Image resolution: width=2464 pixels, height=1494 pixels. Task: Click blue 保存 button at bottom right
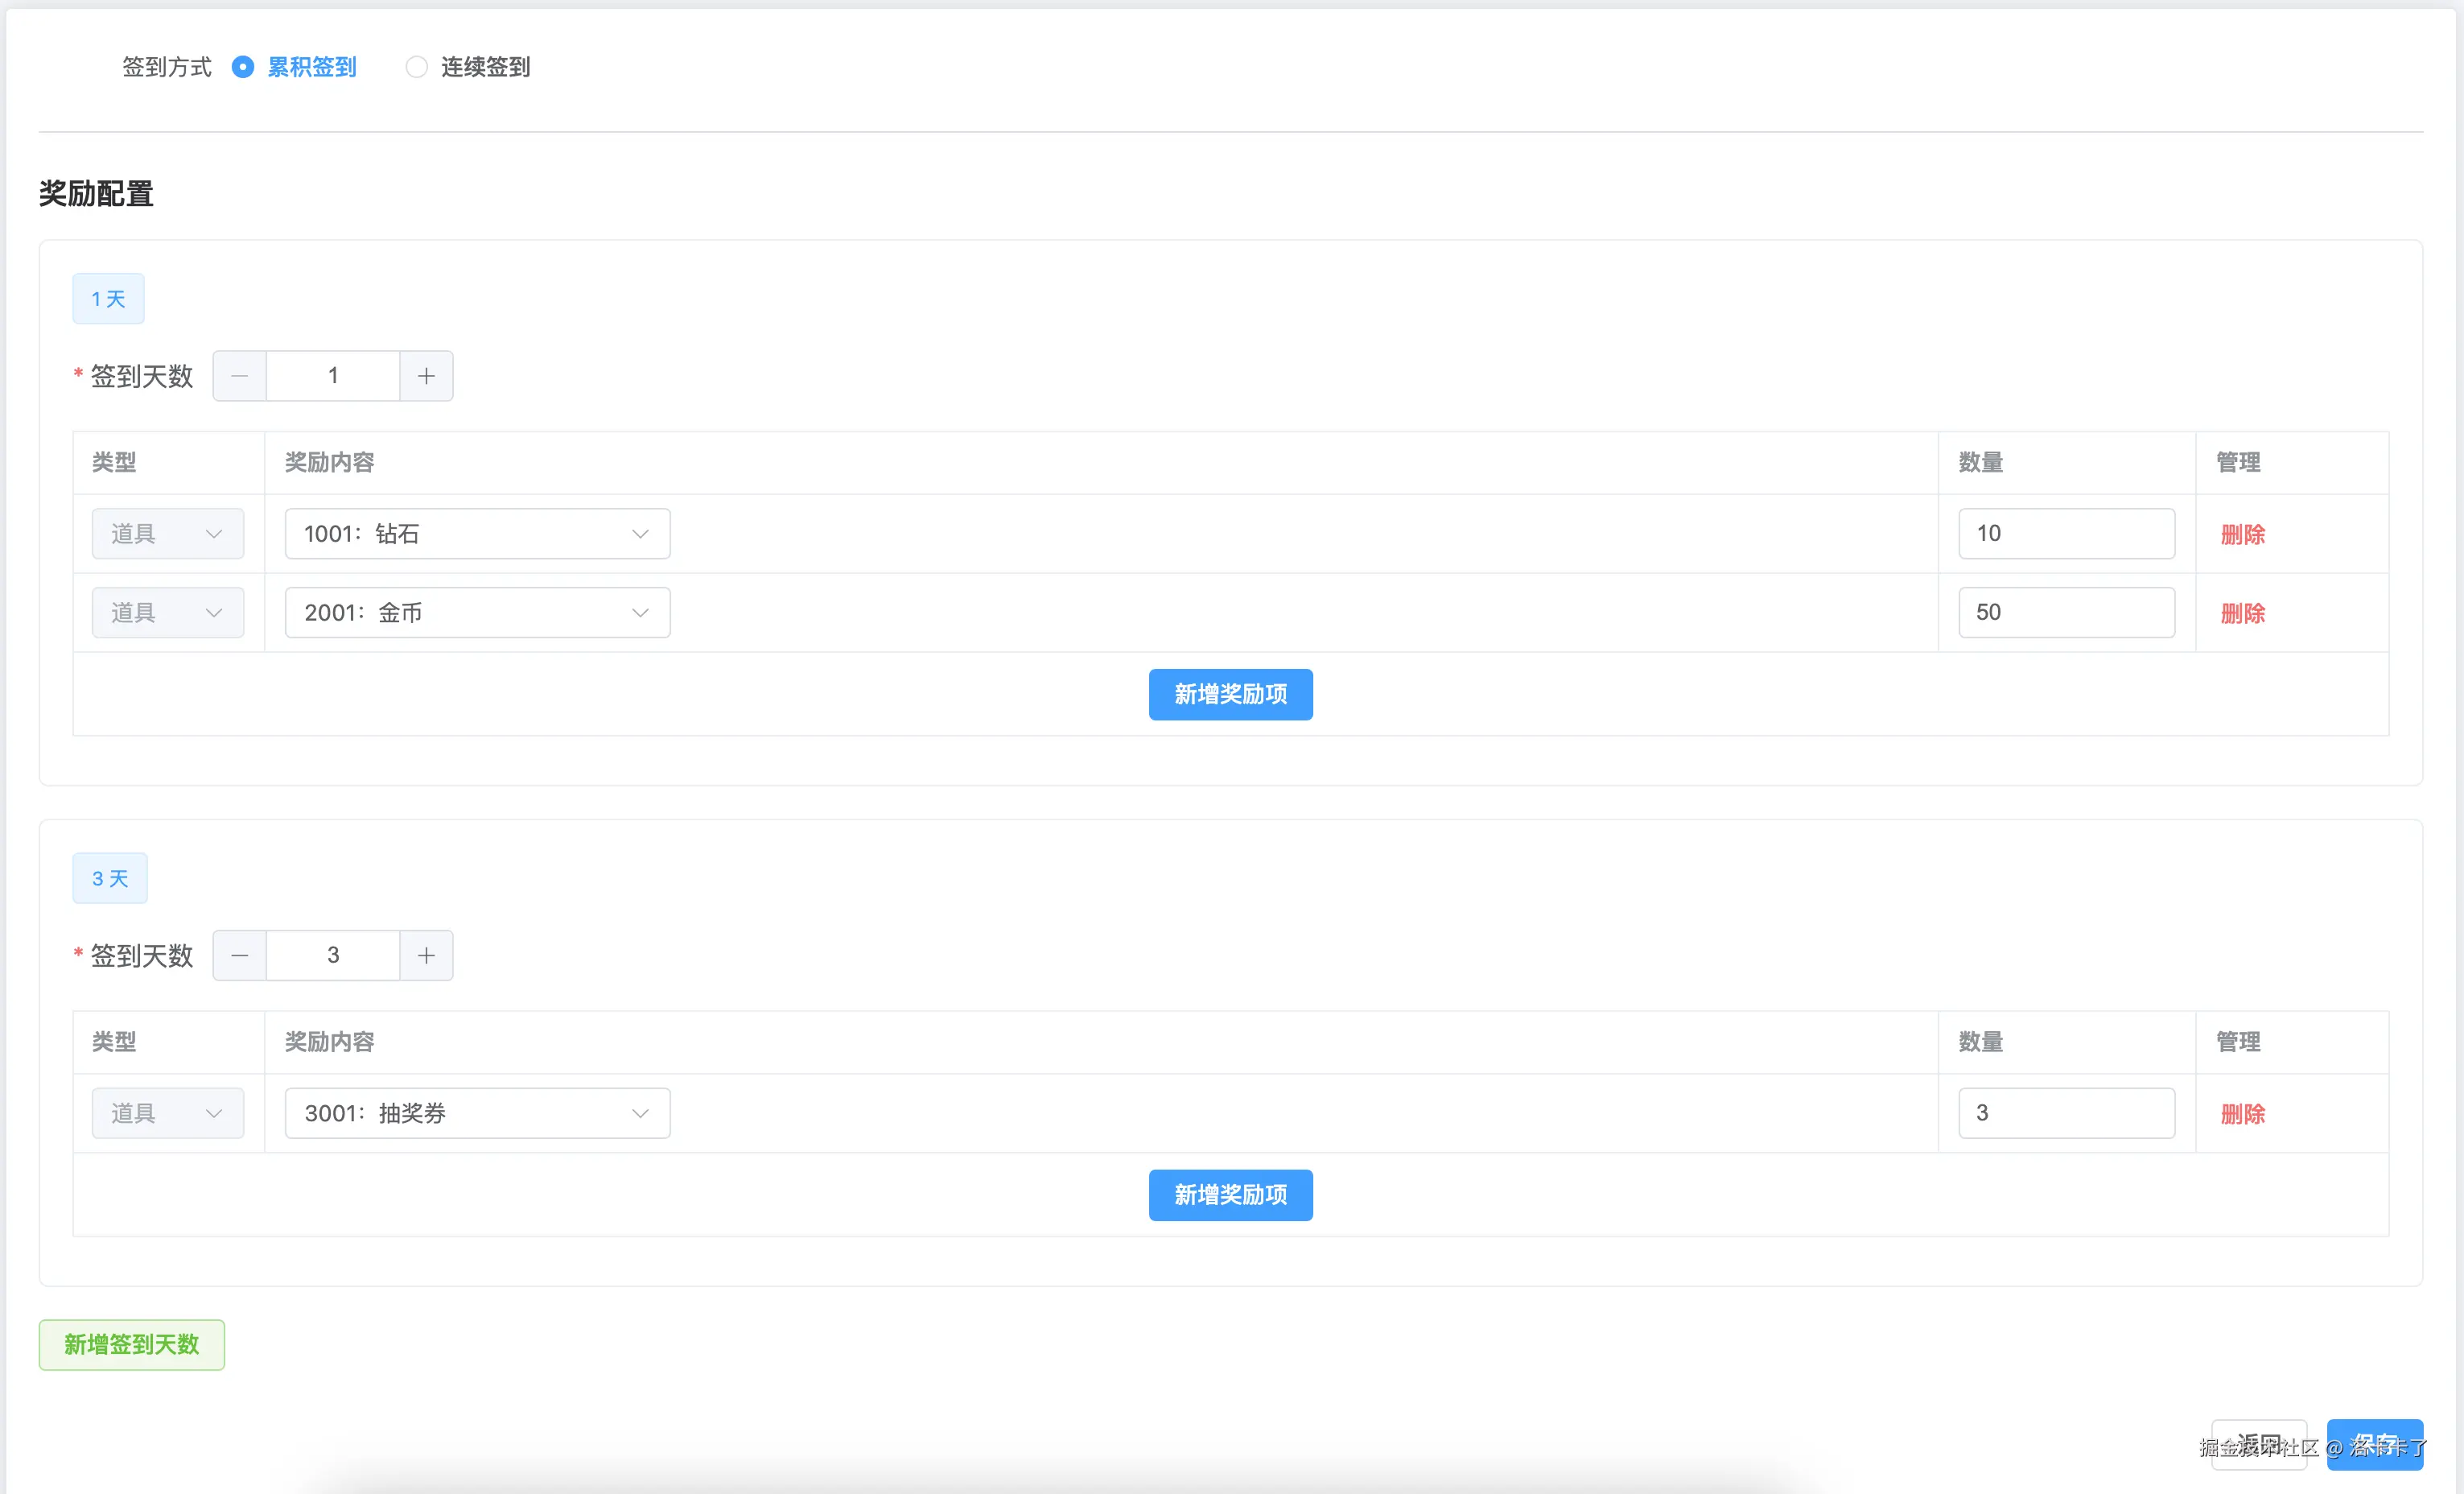[2374, 1445]
